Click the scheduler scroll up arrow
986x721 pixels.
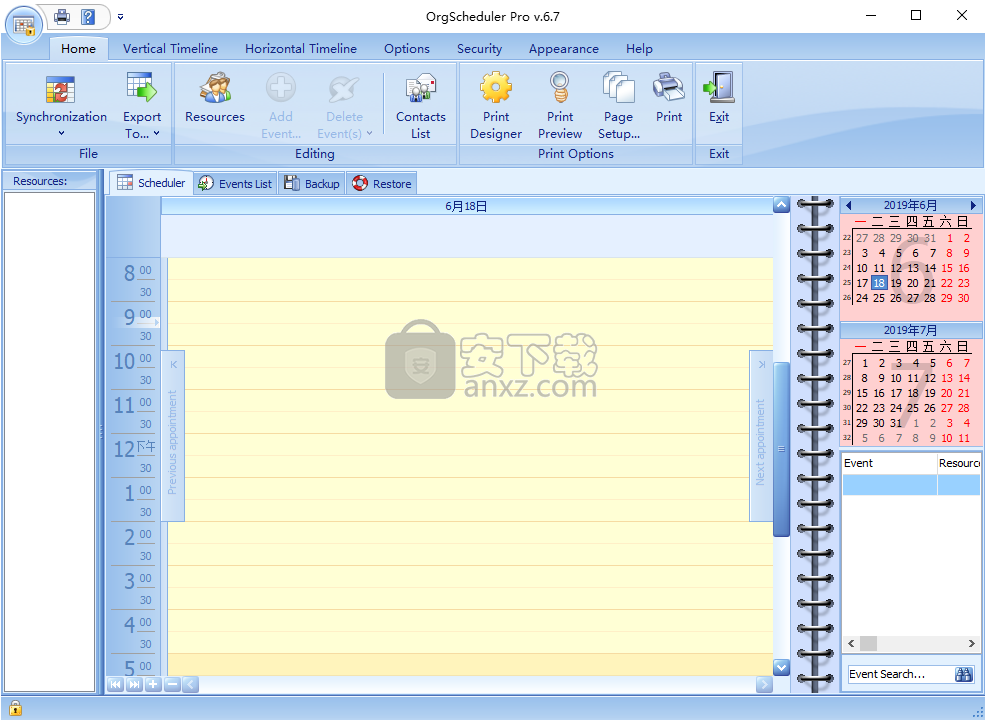click(x=781, y=205)
